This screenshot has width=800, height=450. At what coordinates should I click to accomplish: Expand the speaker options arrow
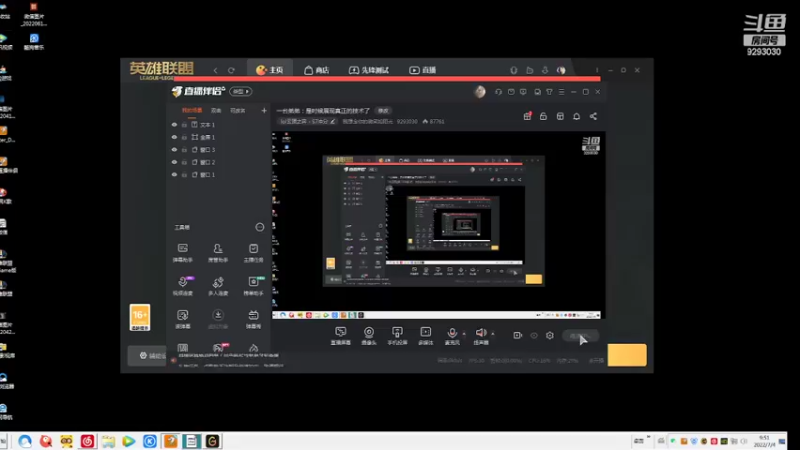click(492, 334)
